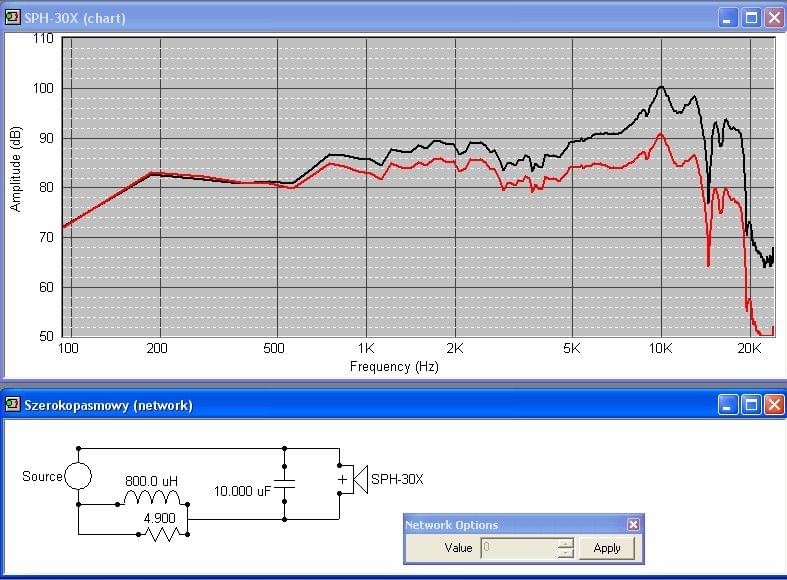Click the '800.0 uH' value label
Viewport: 787px width, 580px height.
click(x=152, y=481)
